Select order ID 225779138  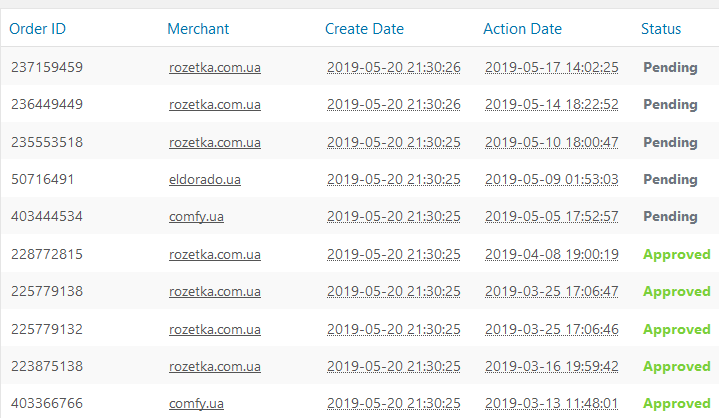click(47, 292)
